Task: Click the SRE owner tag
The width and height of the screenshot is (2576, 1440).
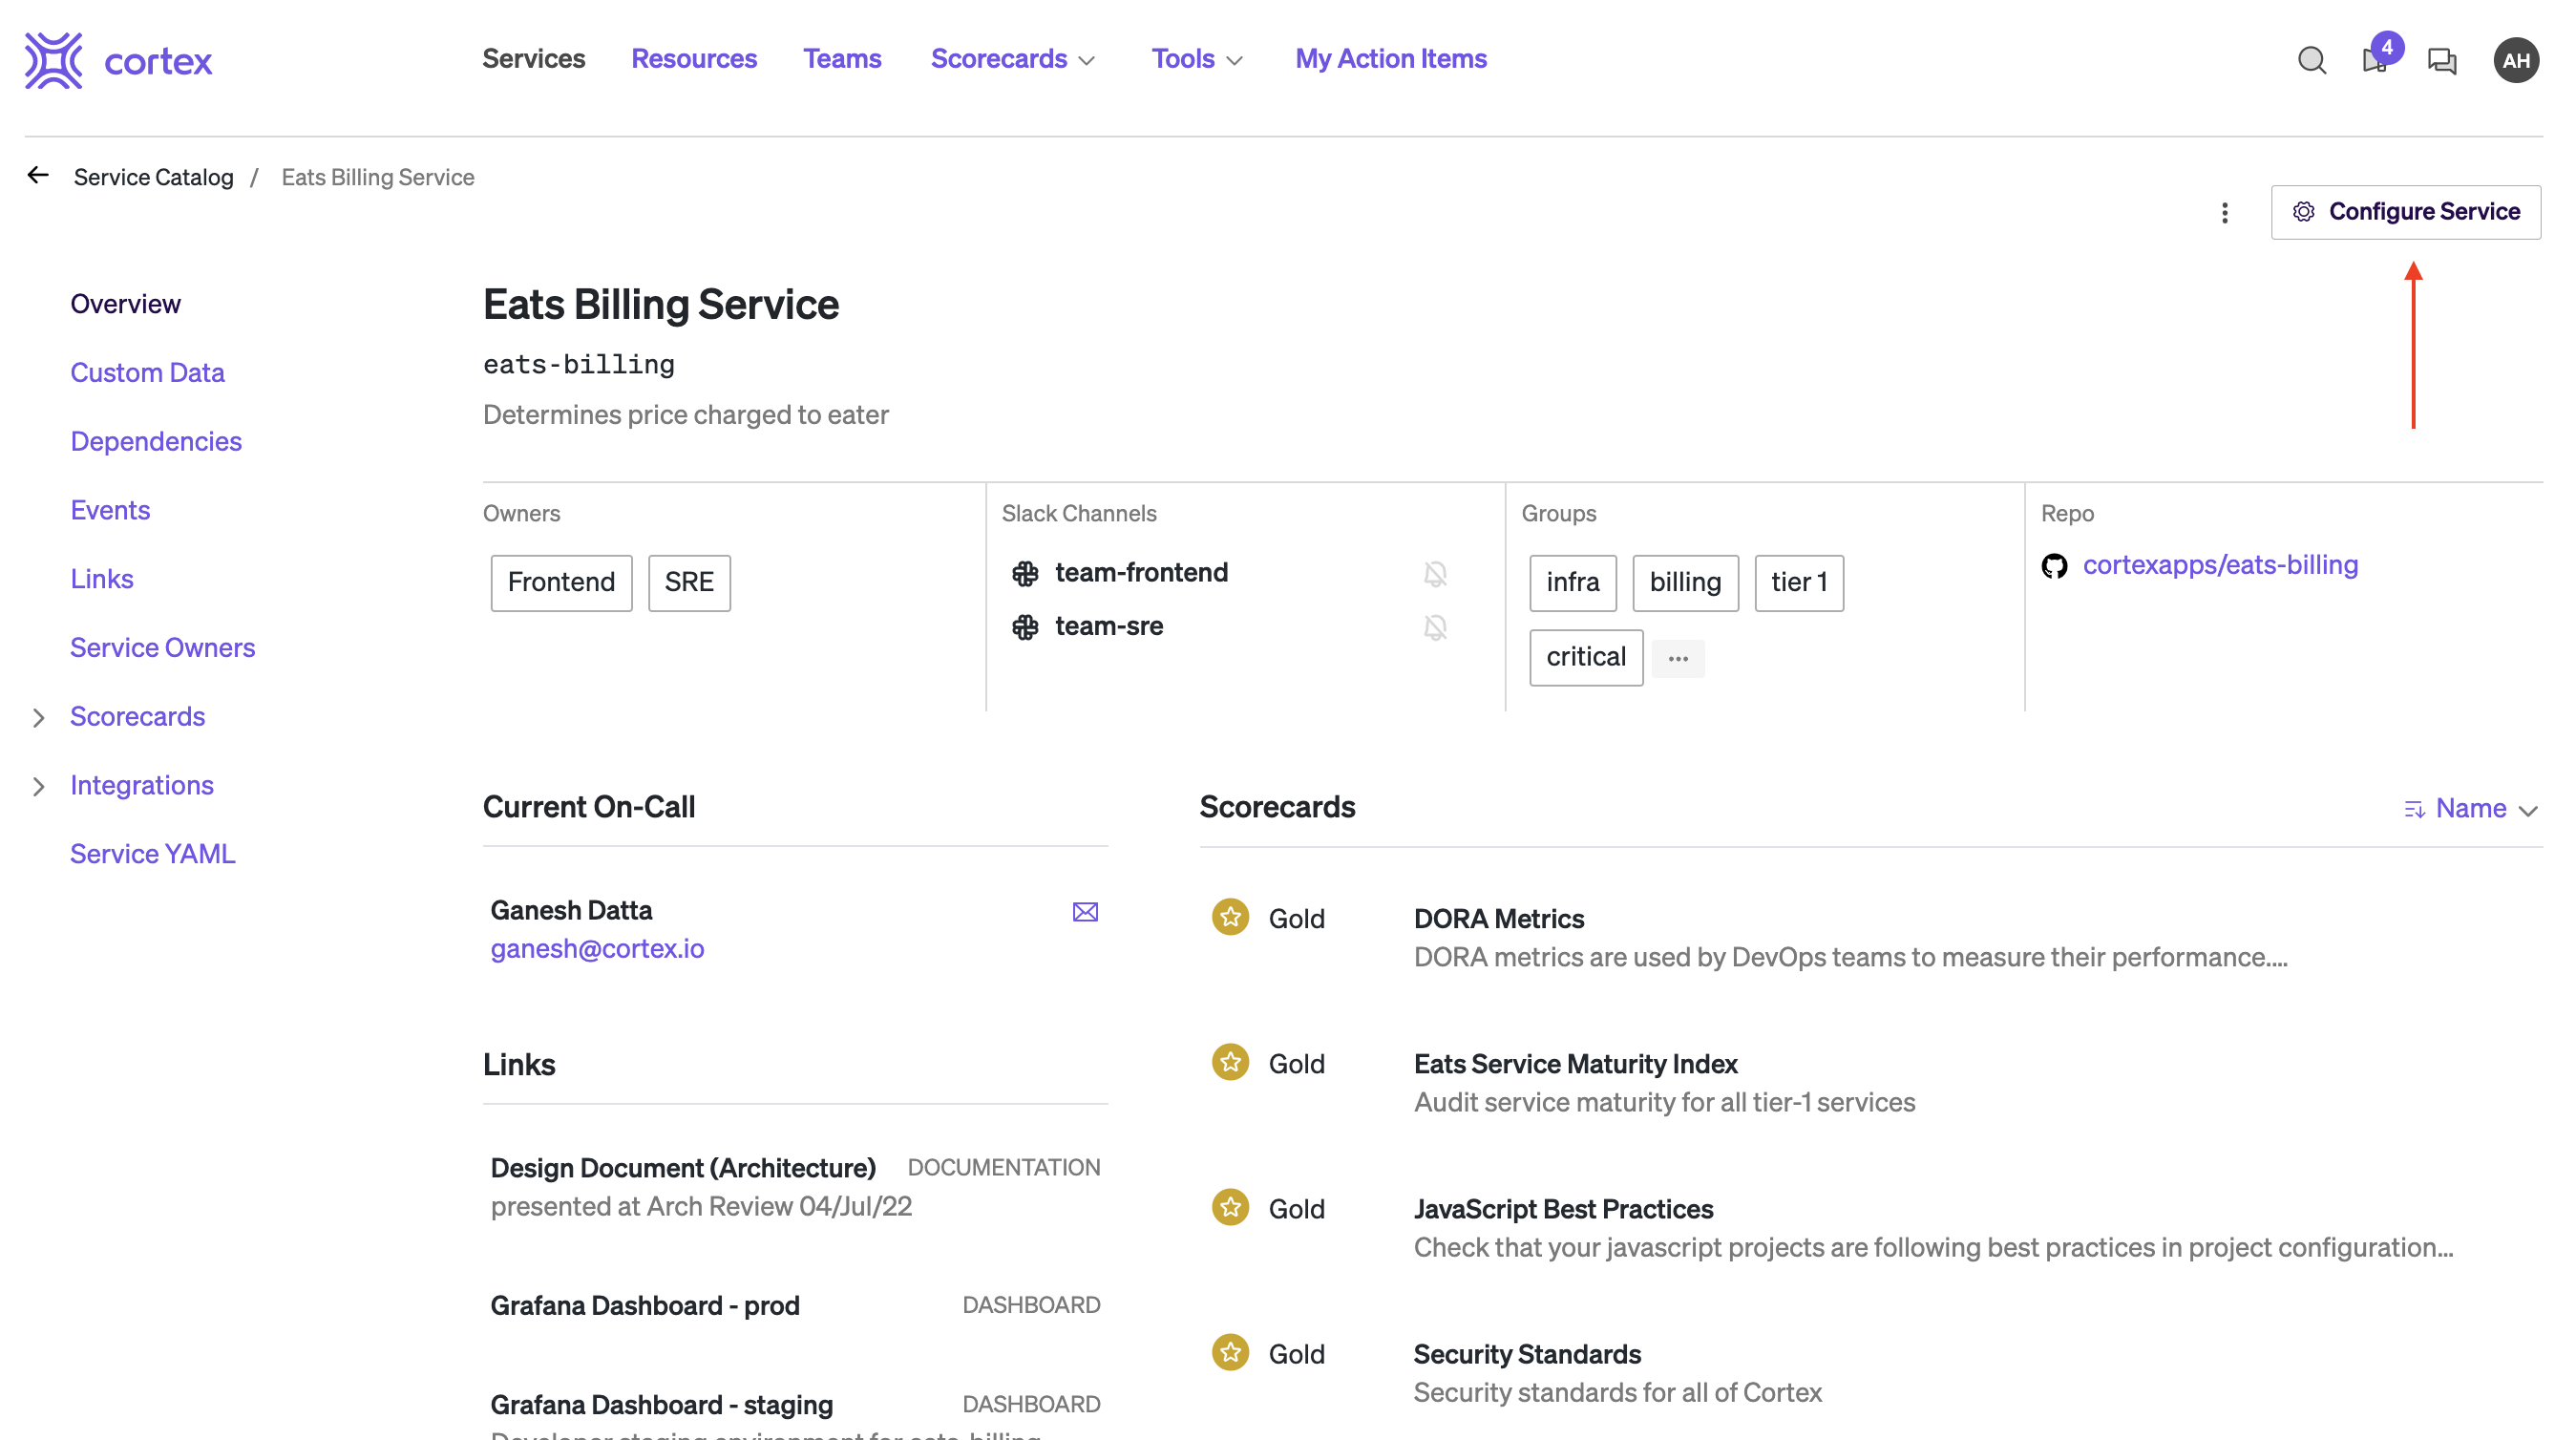Action: coord(689,583)
